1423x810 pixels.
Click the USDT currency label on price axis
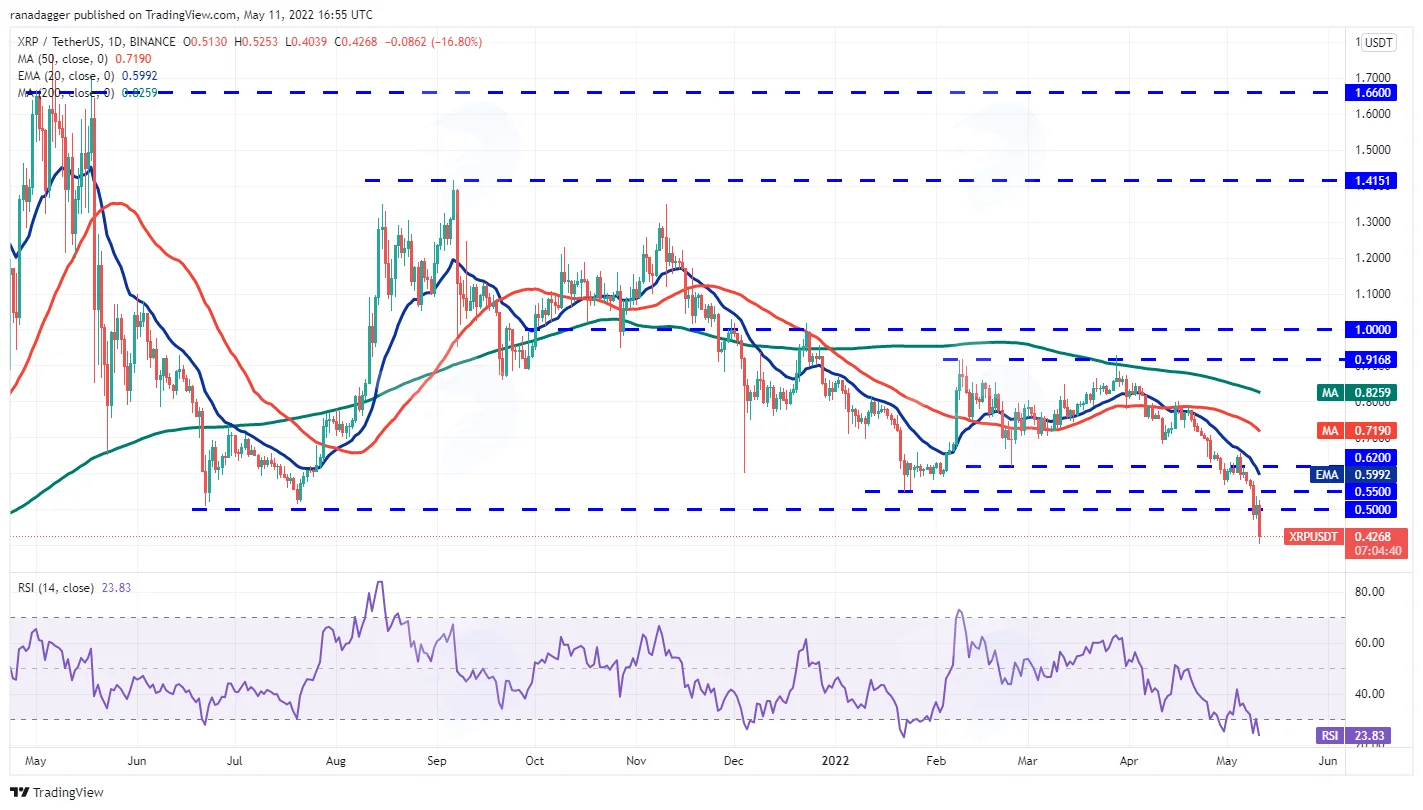point(1379,43)
